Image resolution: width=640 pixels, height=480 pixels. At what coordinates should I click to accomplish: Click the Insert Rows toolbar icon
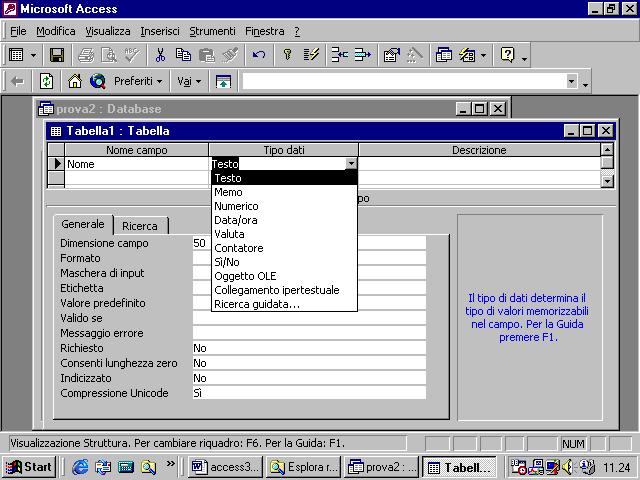click(339, 55)
